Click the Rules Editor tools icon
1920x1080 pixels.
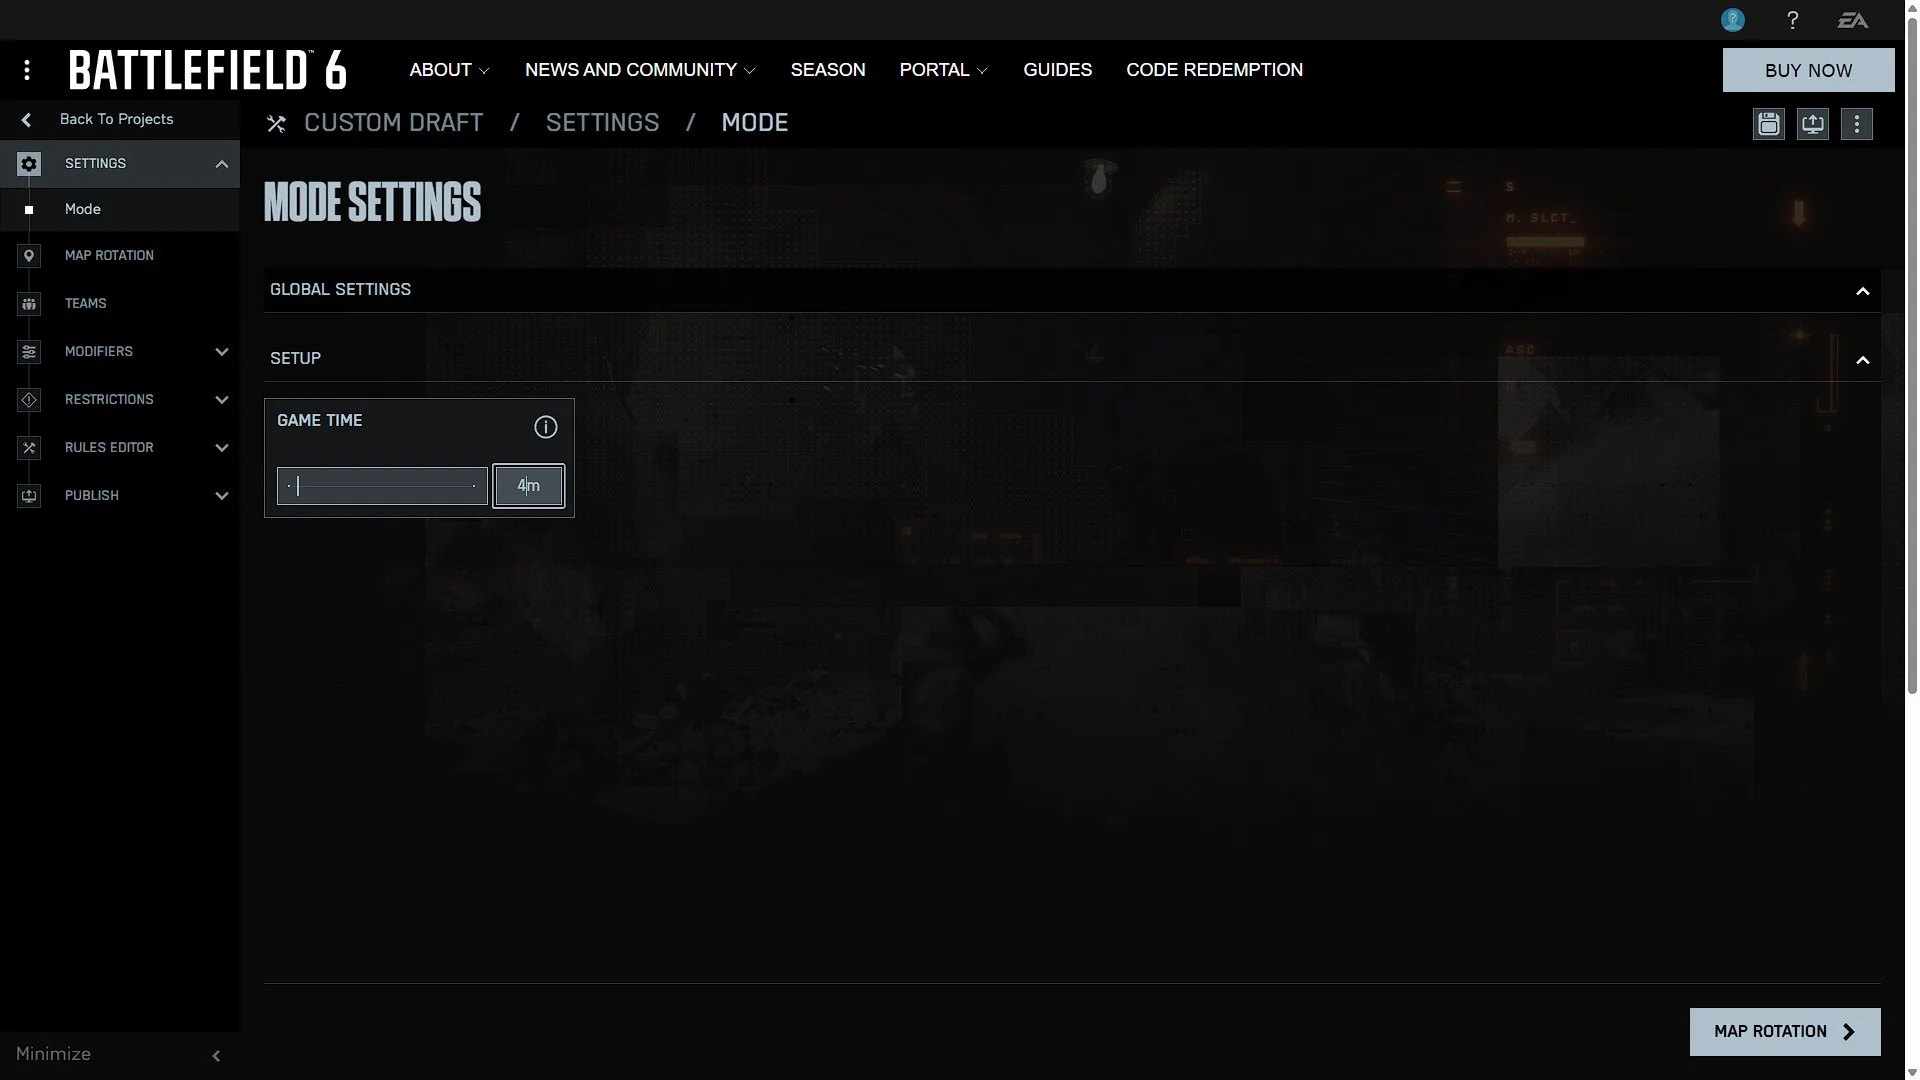[x=29, y=448]
